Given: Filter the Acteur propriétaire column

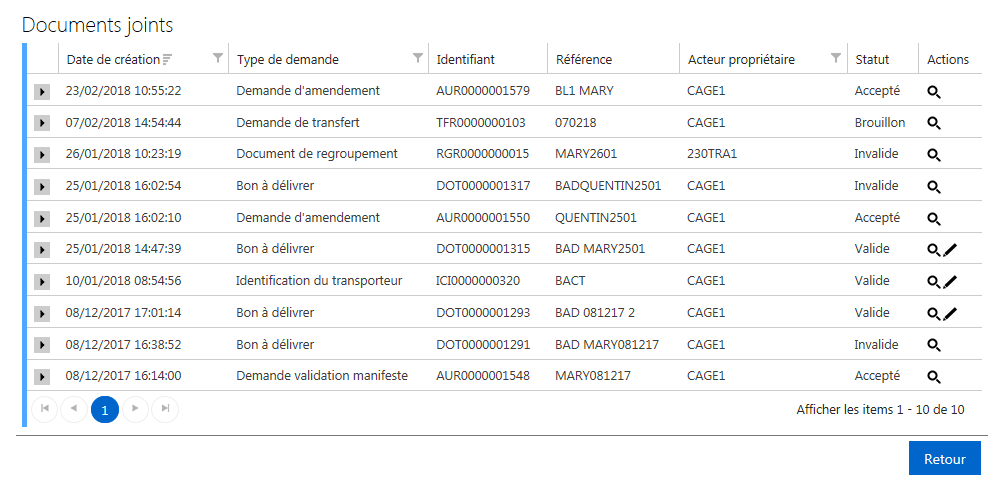Looking at the screenshot, I should pos(835,58).
